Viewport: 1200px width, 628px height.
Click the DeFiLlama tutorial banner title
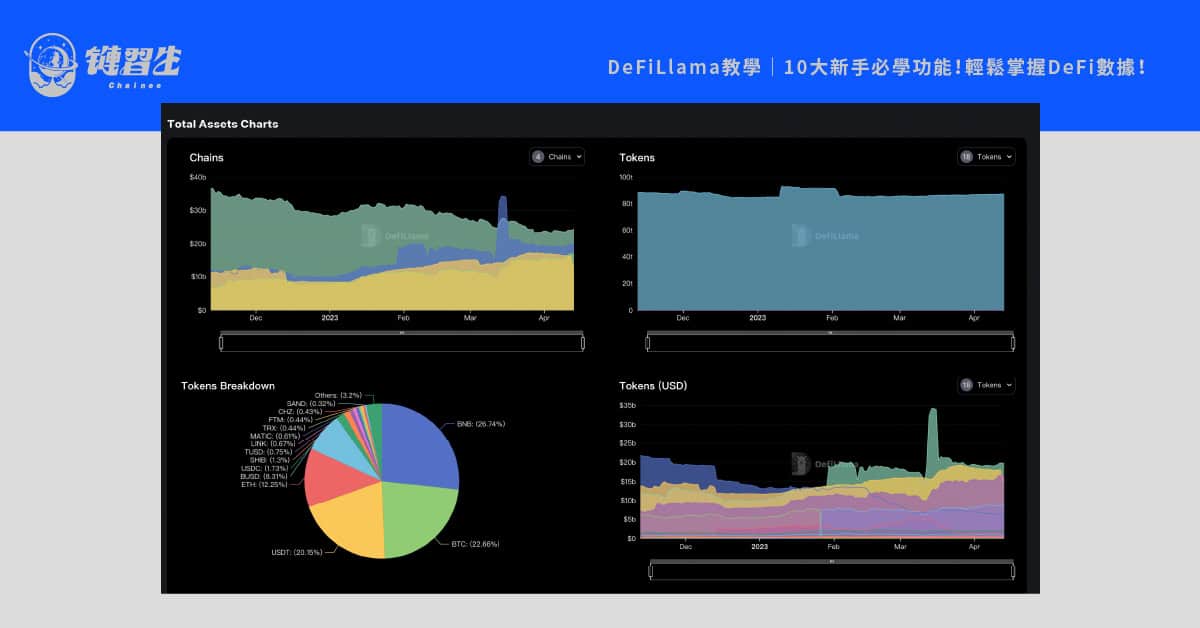877,67
